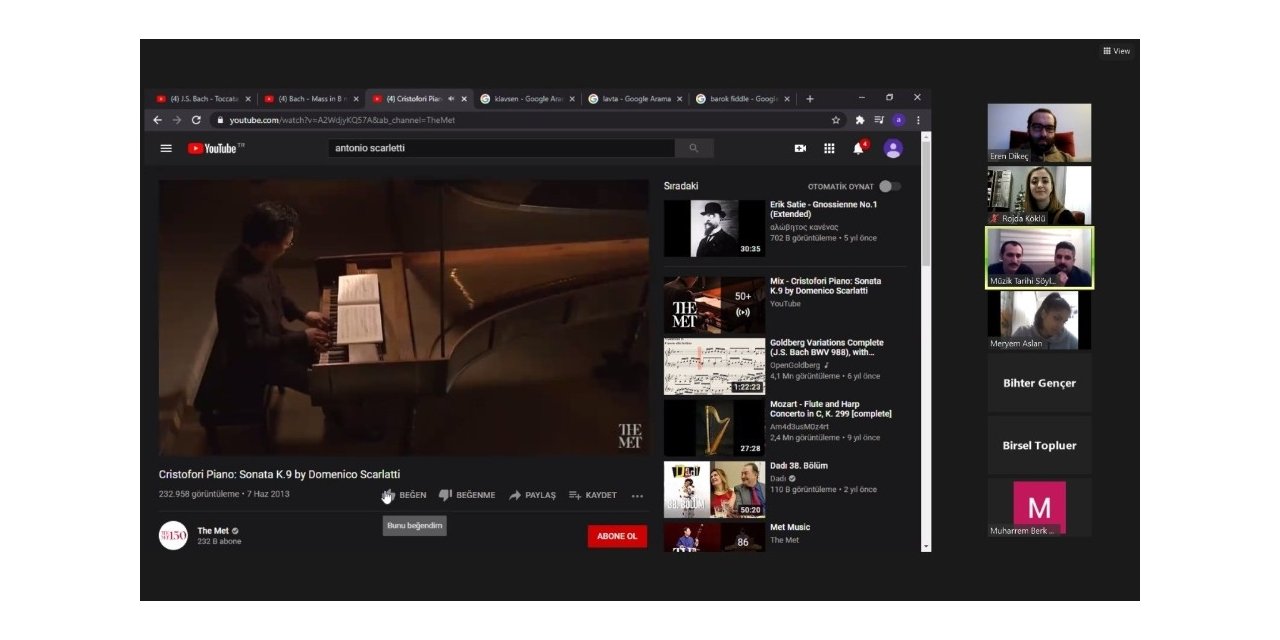Start a search with the magnifier icon
This screenshot has height=640, width=1280.
tap(691, 147)
